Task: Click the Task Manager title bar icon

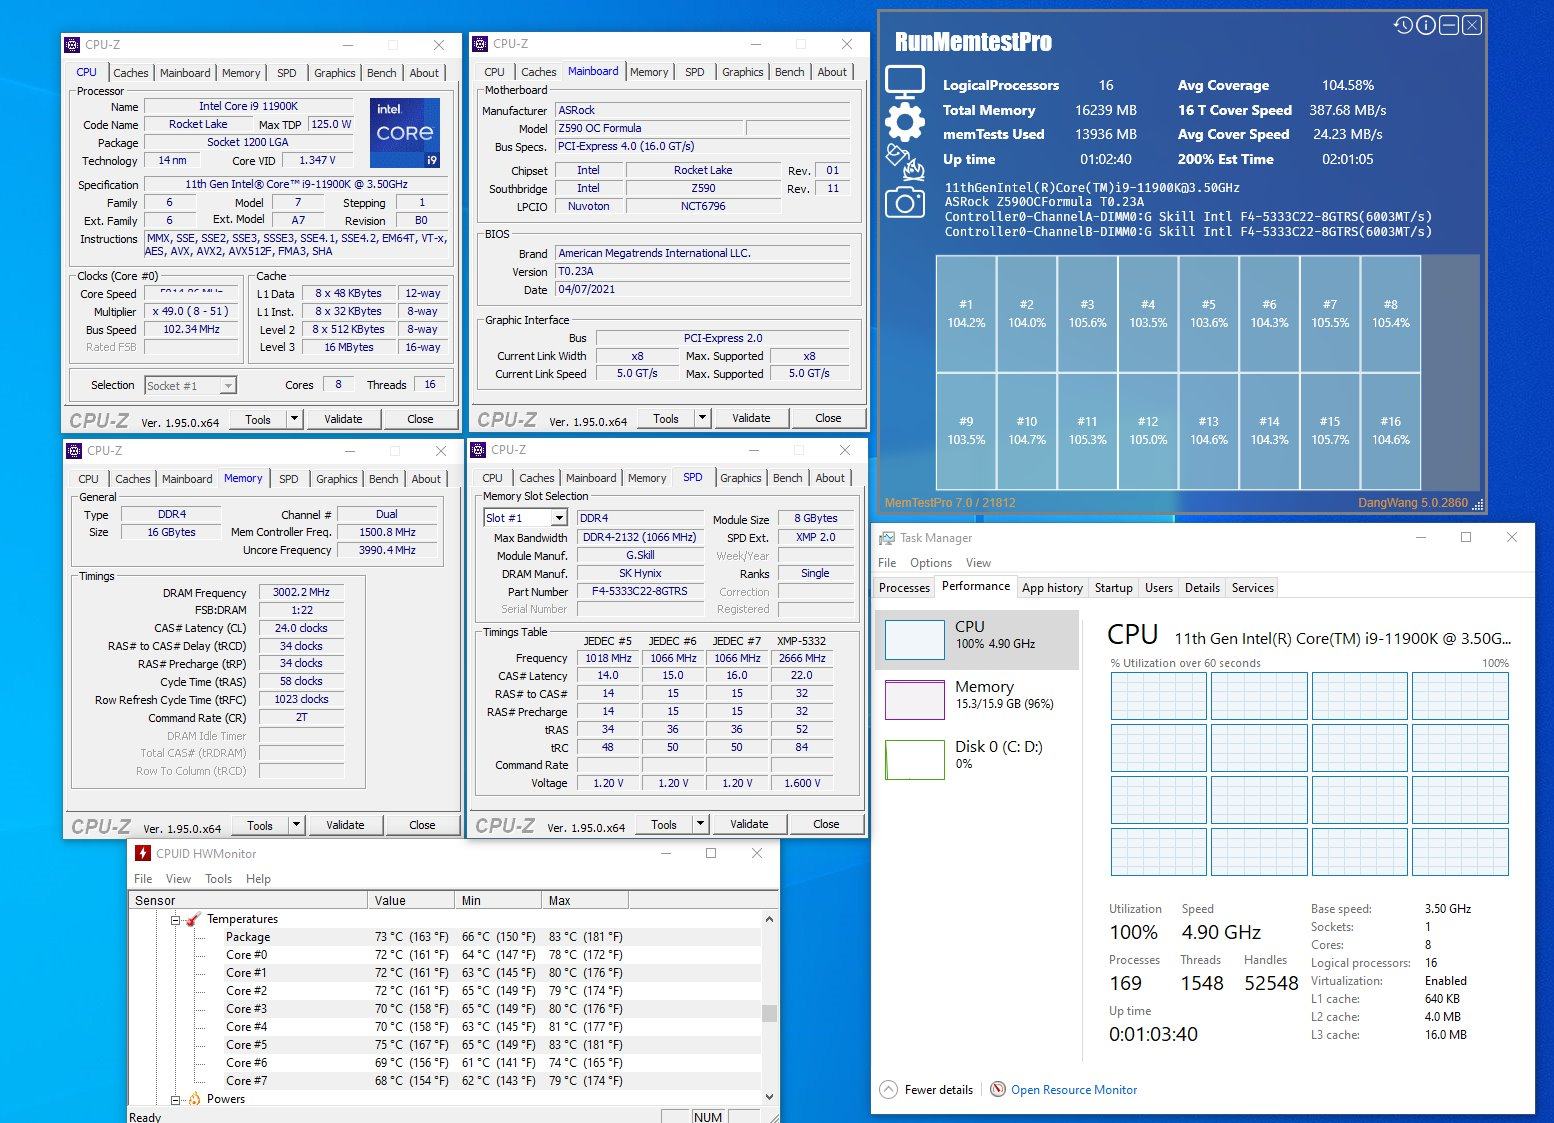Action: 887,538
